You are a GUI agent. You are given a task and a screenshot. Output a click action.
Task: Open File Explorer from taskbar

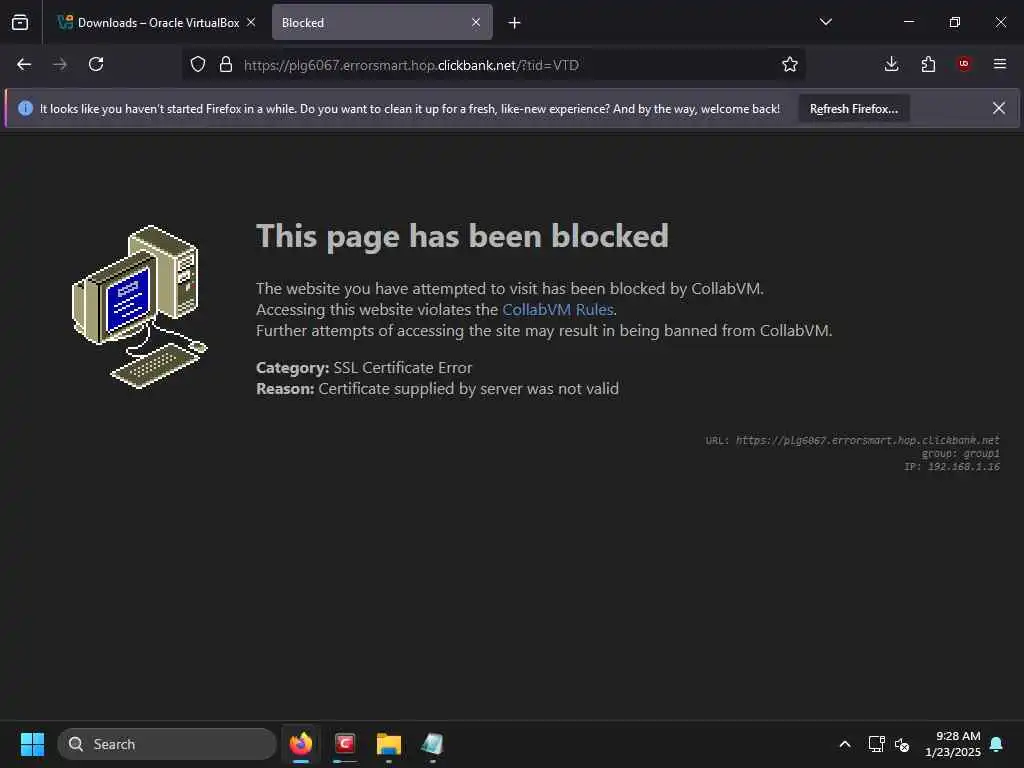click(x=389, y=744)
